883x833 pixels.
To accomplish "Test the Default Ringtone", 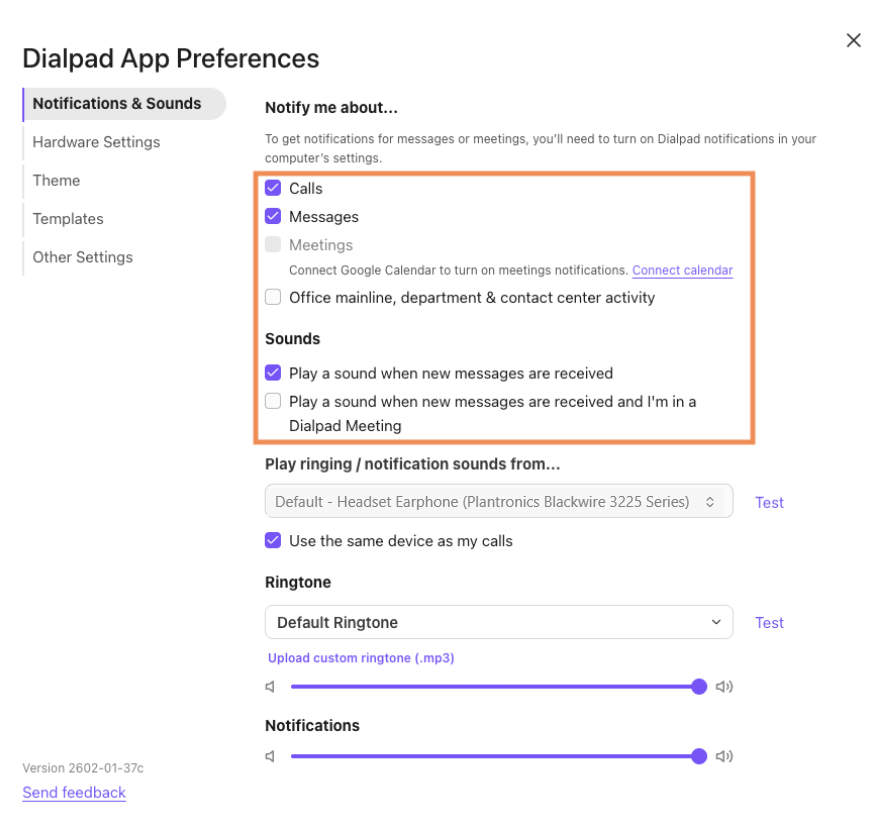I will pyautogui.click(x=769, y=622).
